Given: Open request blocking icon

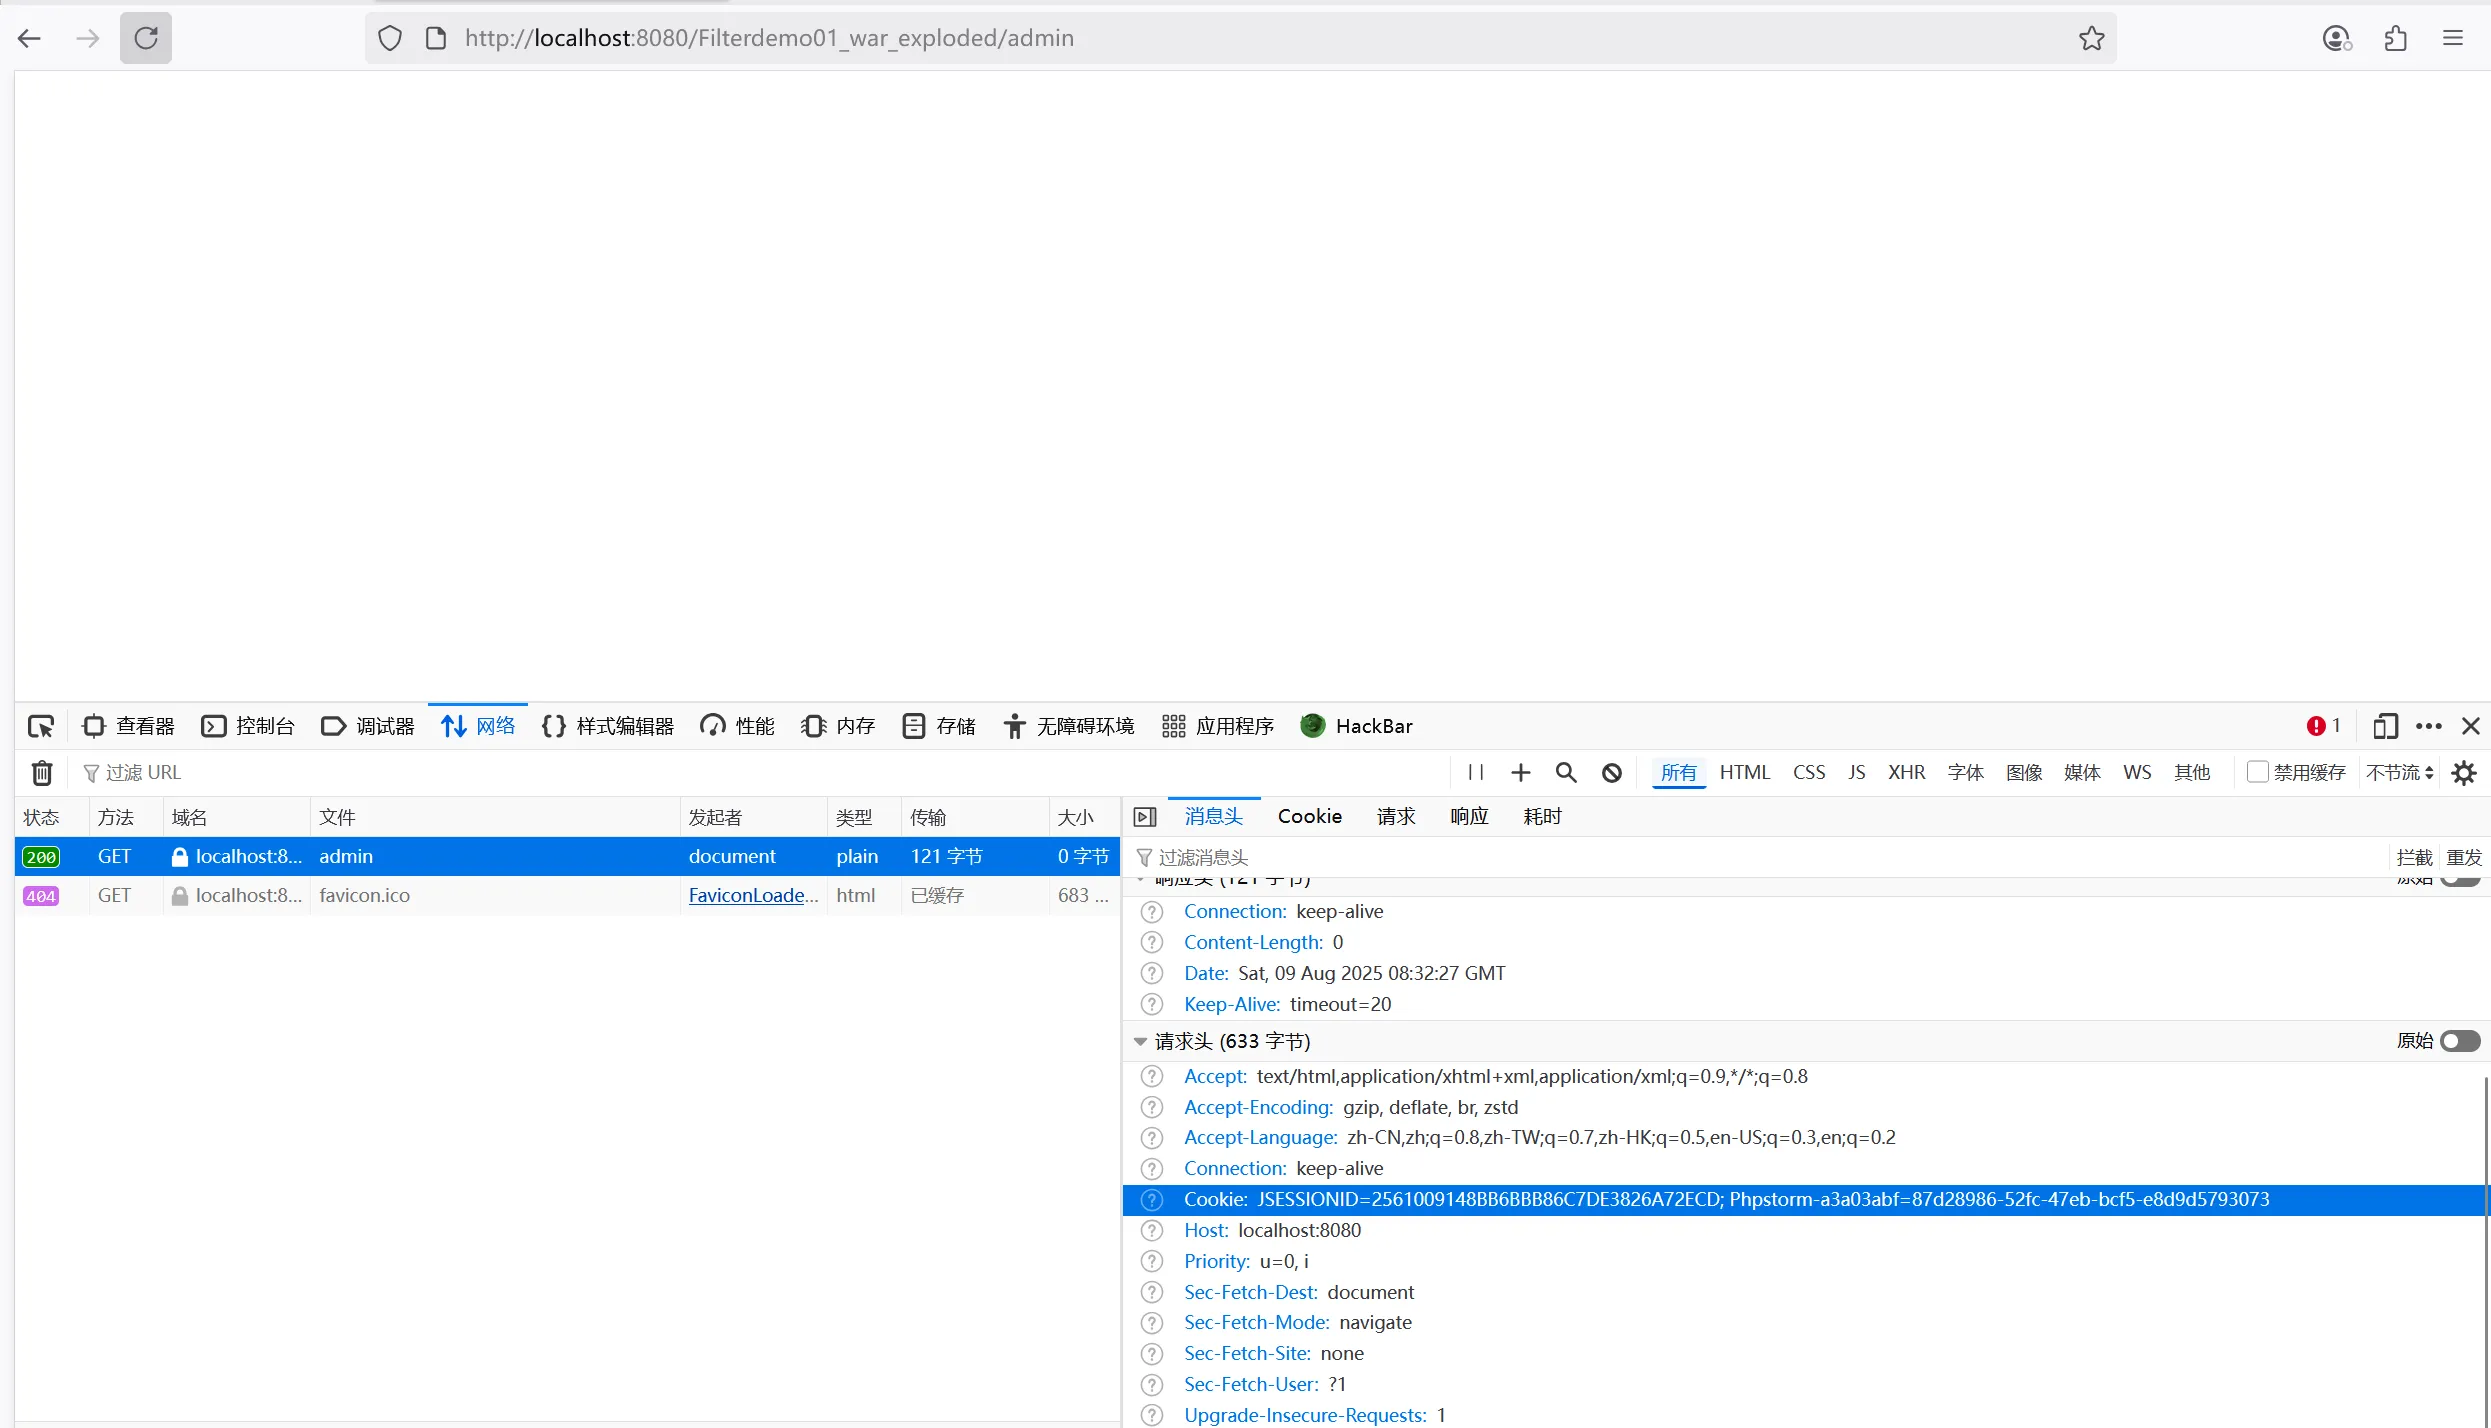Looking at the screenshot, I should [1612, 773].
